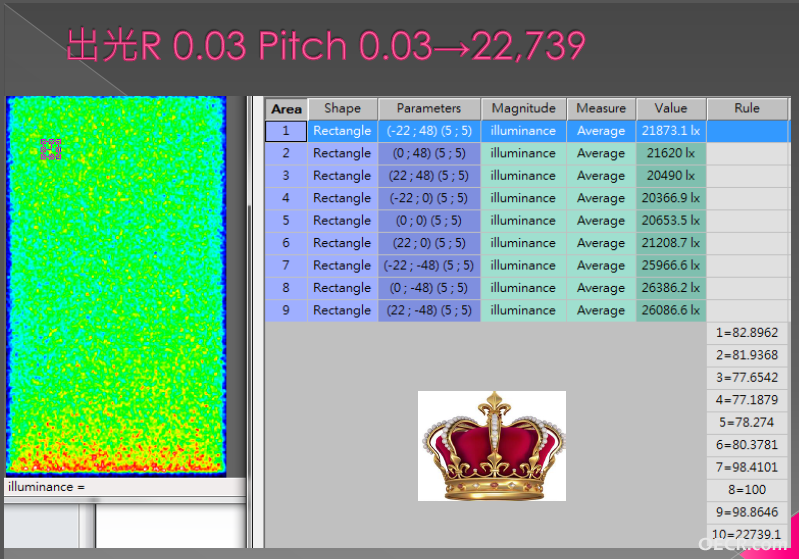Click the magenta measurement rectangle on illuminance map
The width and height of the screenshot is (799, 559).
[51, 149]
